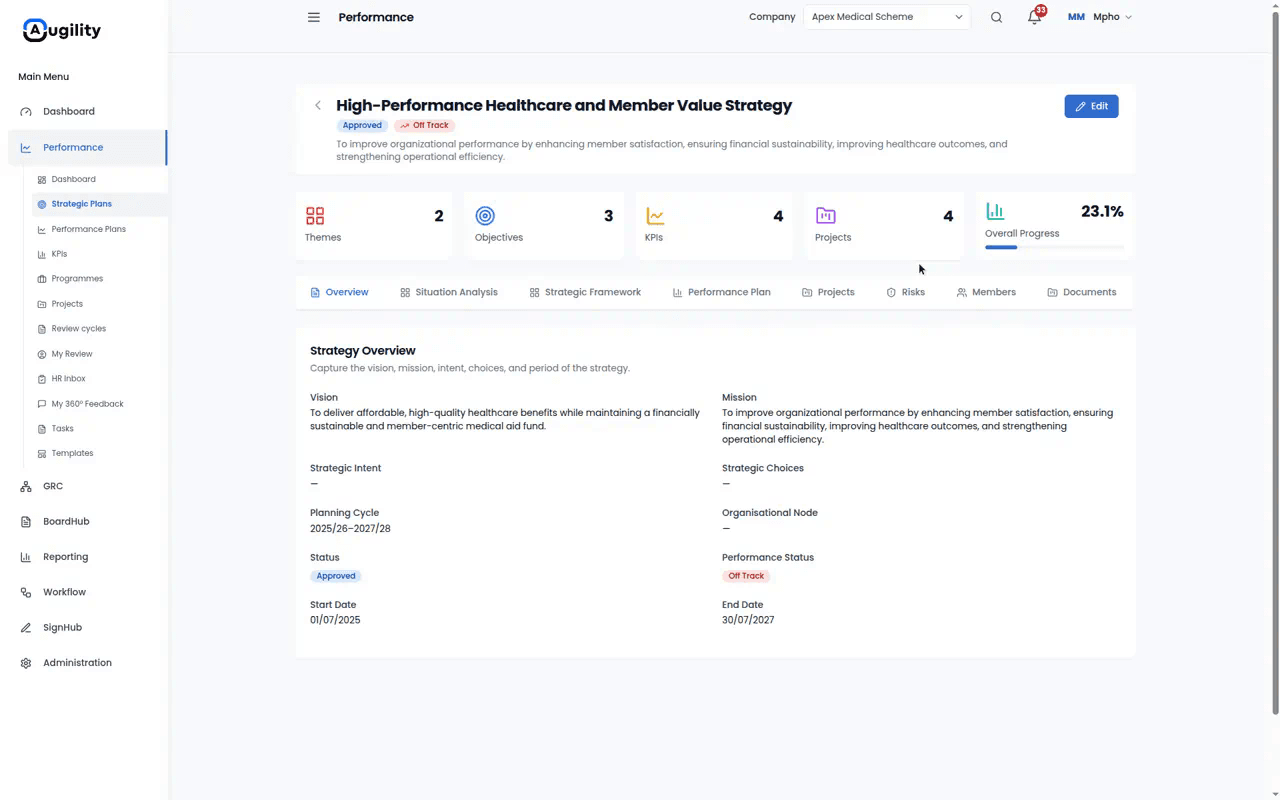Click the KPIs chart icon
This screenshot has width=1280, height=800.
pyautogui.click(x=655, y=216)
